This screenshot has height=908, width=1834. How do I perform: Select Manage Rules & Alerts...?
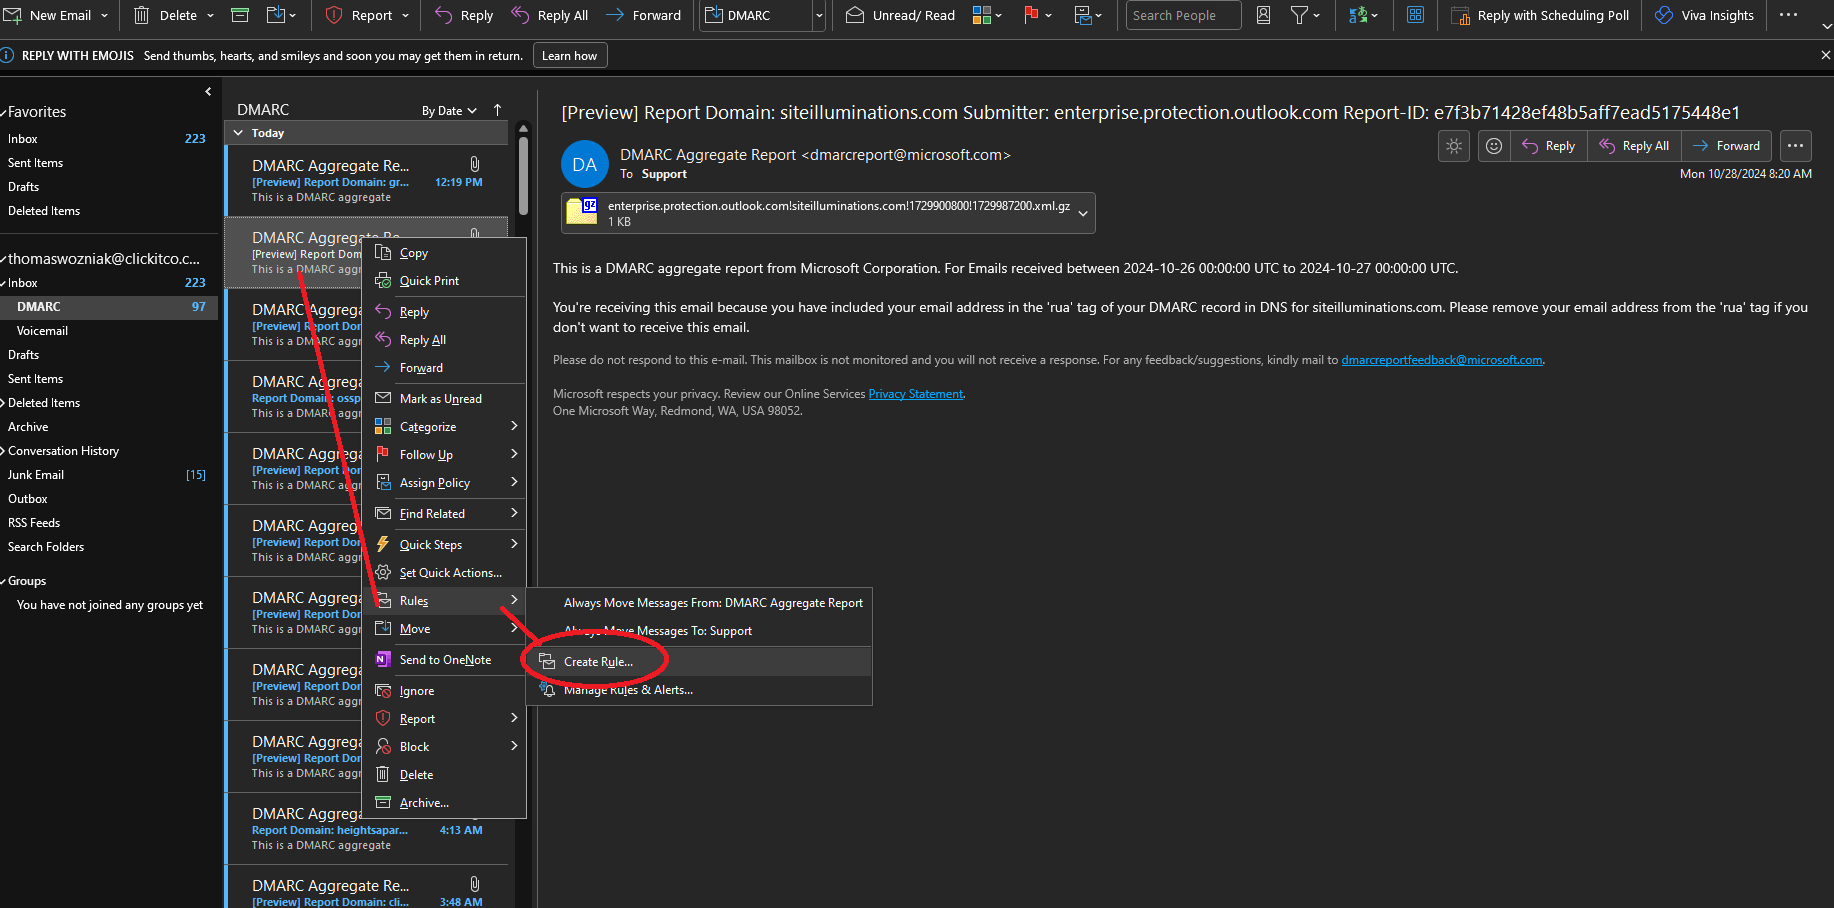tap(700, 690)
